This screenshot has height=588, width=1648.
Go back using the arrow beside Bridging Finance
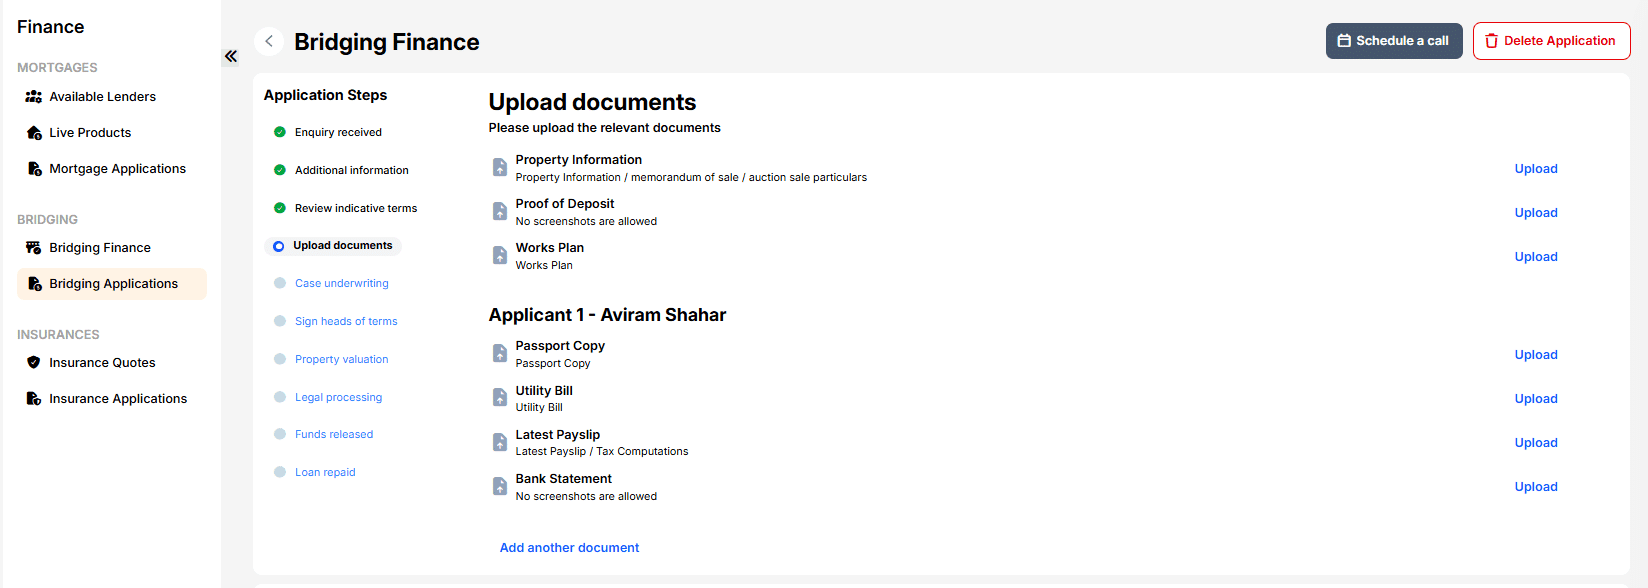[x=269, y=41]
